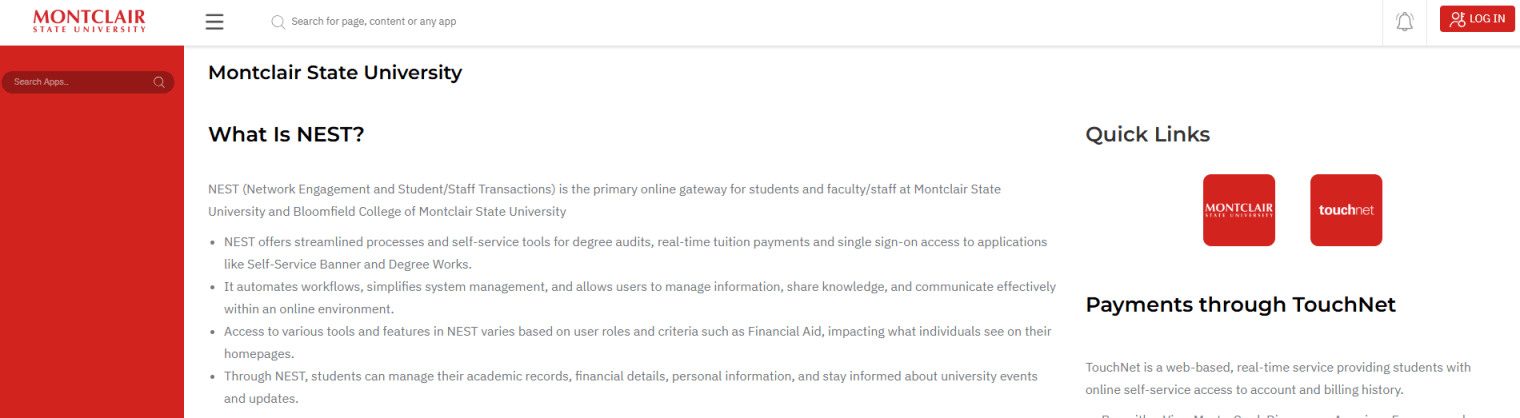Screen dimensions: 1520x418
Task: Click the TouchNet web-based service description
Action: 1279,379
